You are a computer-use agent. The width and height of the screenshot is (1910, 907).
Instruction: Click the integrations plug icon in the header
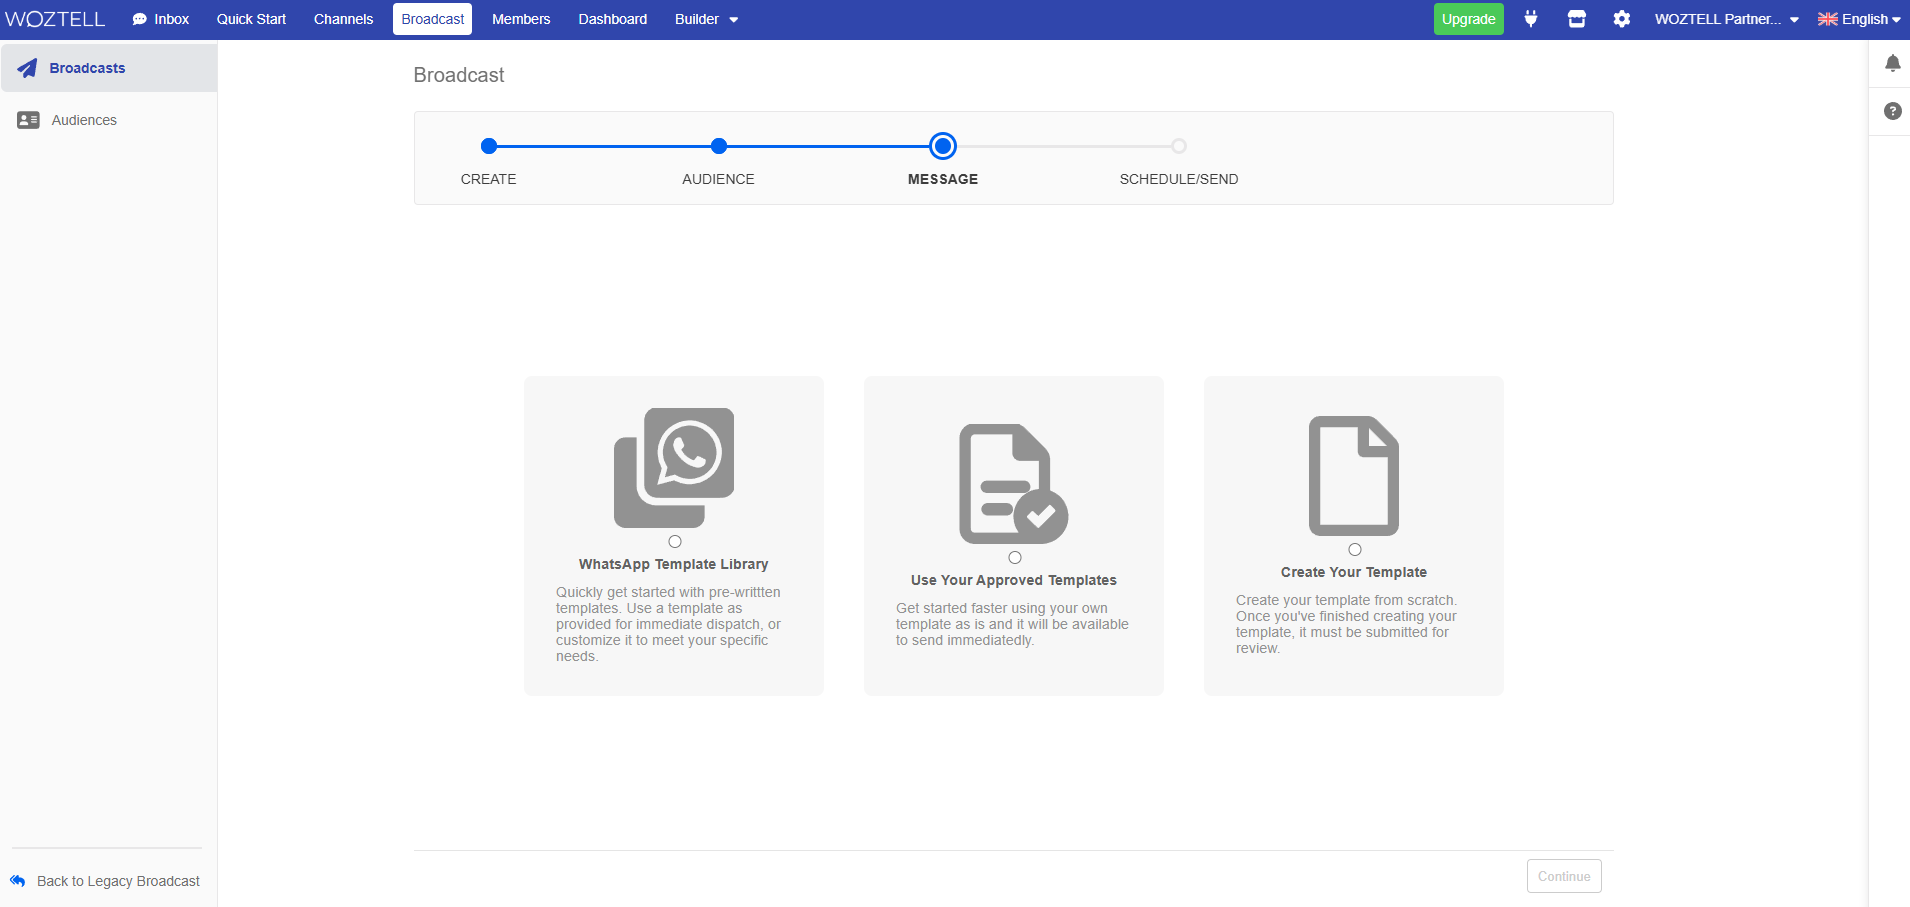(x=1532, y=19)
